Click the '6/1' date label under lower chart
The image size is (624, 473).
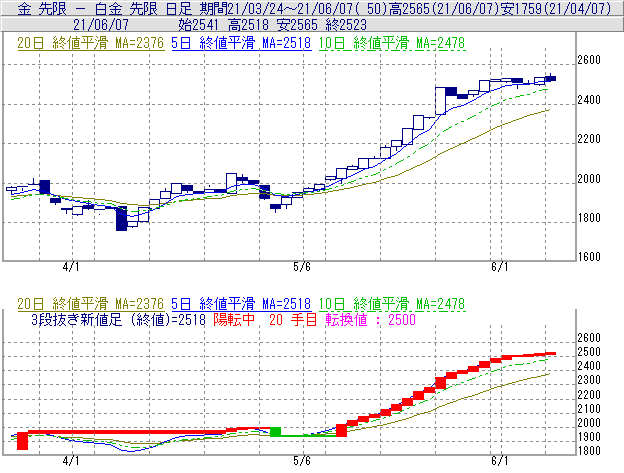[x=499, y=461]
